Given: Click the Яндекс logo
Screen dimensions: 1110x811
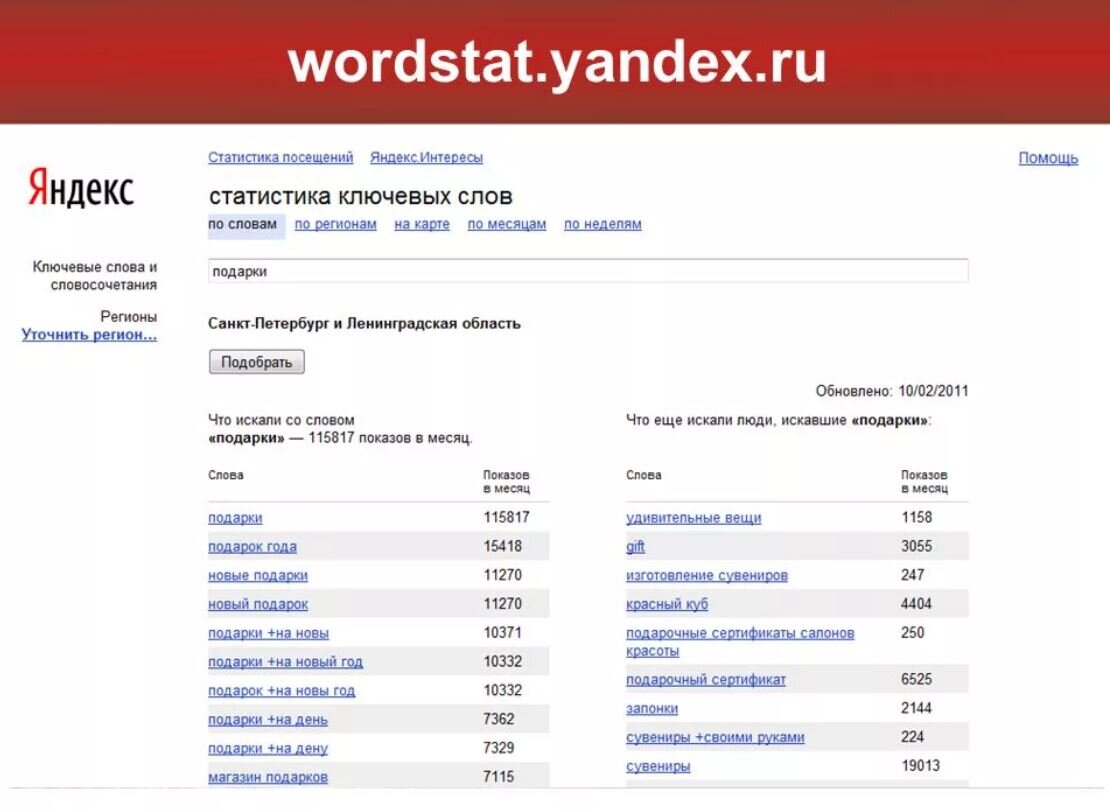Looking at the screenshot, I should [x=81, y=188].
